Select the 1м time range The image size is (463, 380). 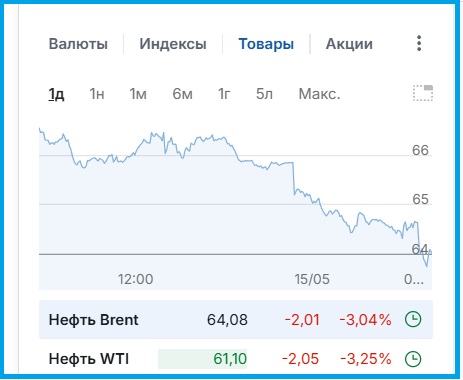[138, 94]
